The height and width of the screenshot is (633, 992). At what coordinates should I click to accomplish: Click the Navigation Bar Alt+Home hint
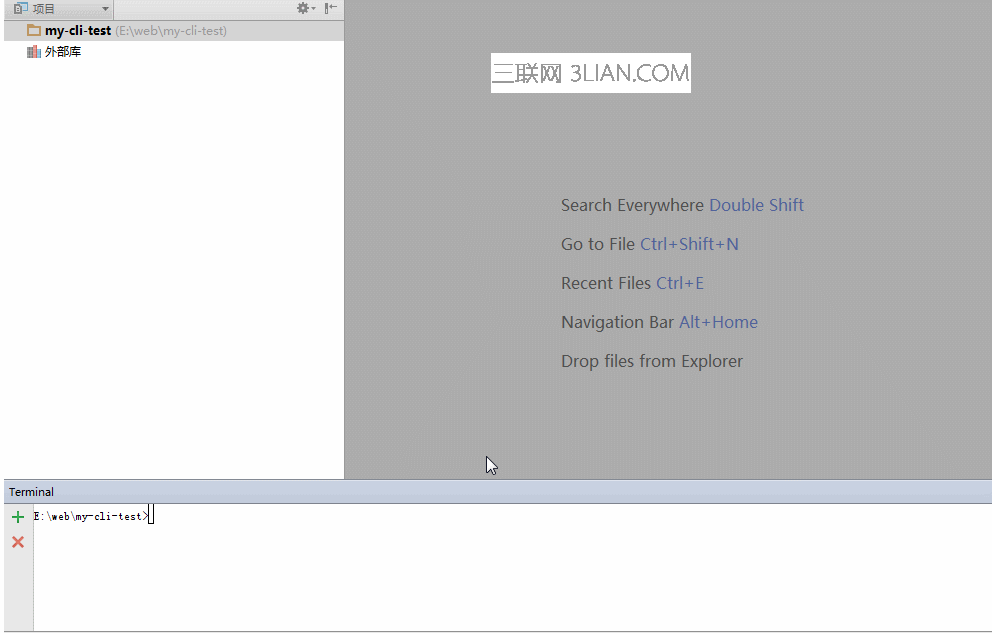[659, 322]
